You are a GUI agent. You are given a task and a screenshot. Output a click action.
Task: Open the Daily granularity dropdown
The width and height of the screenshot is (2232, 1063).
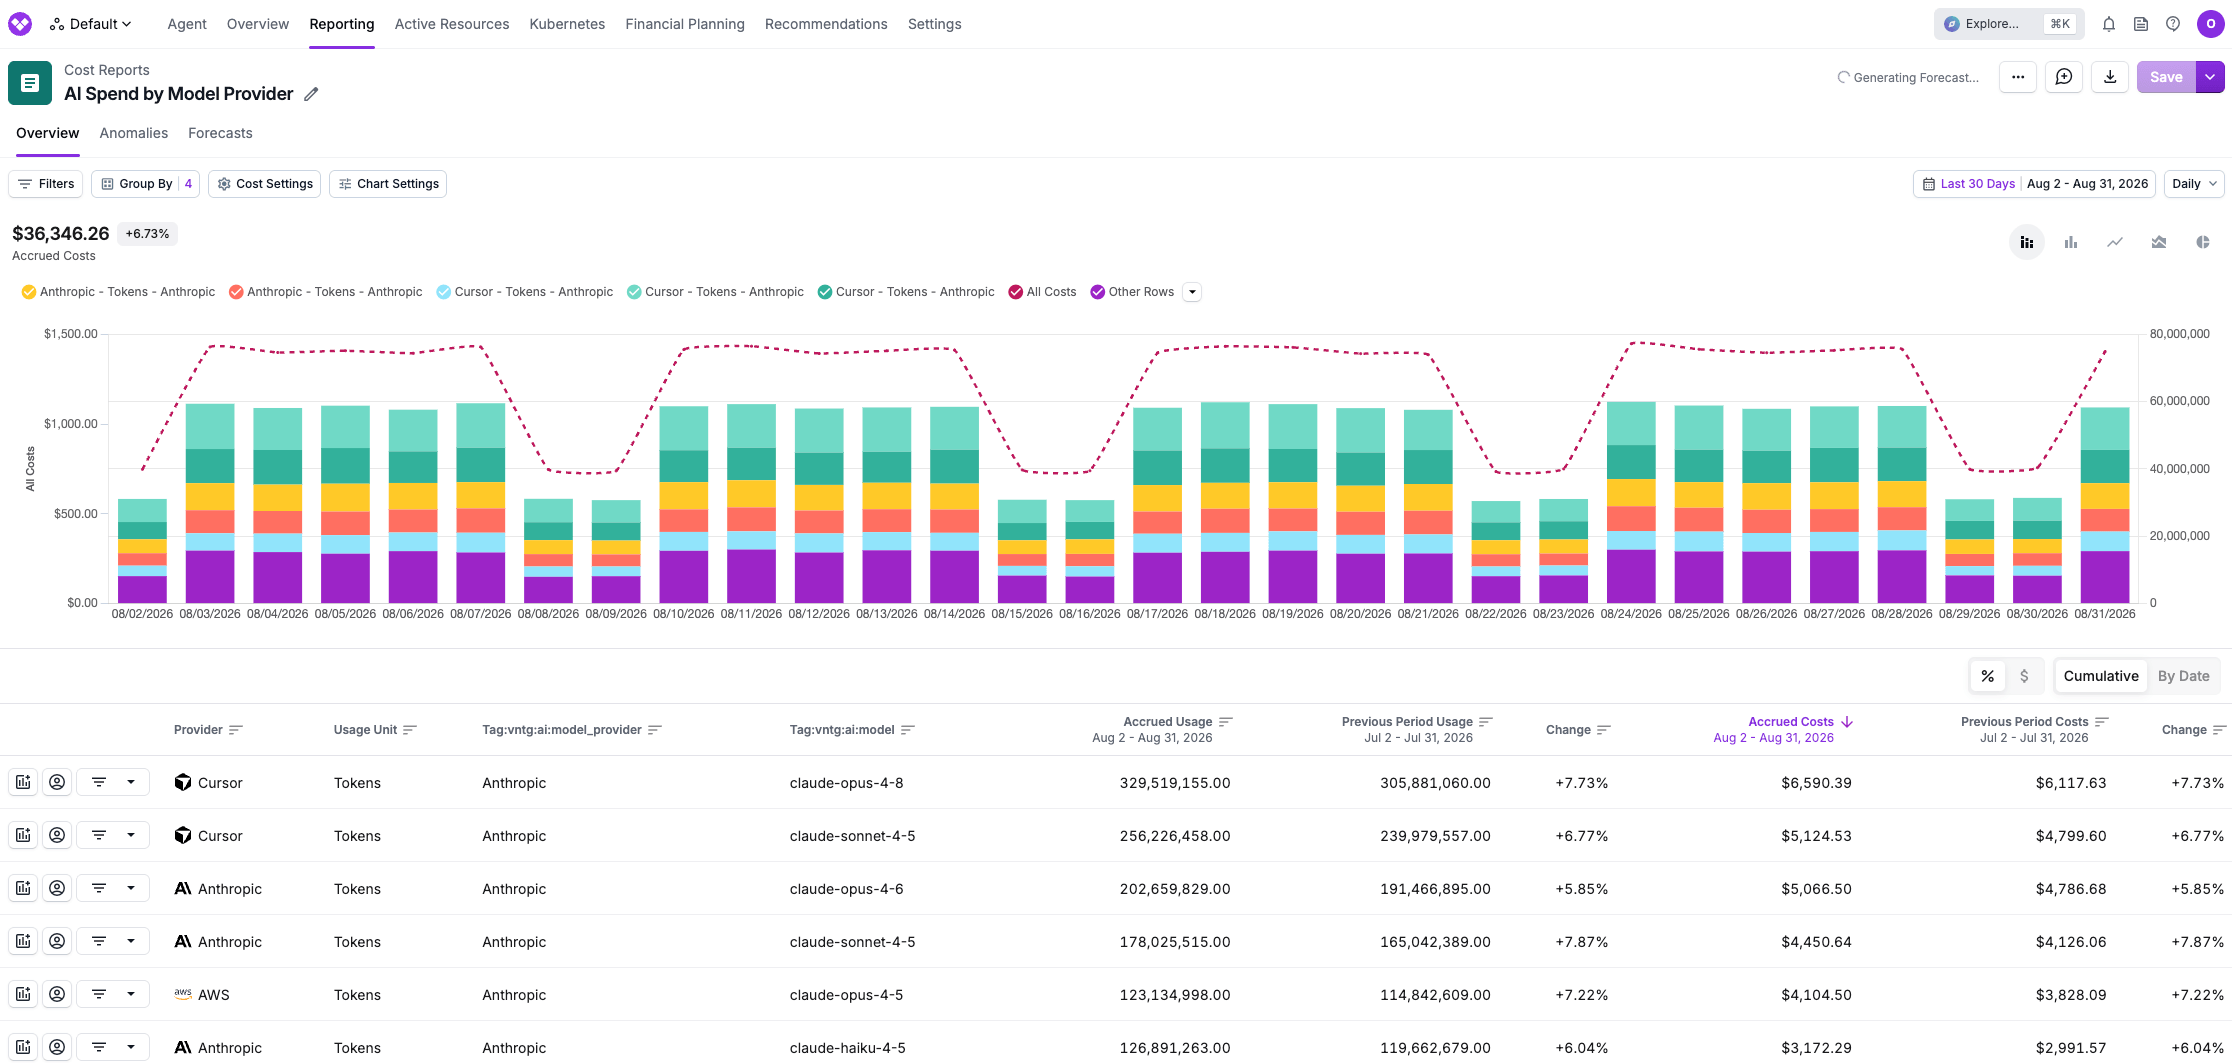pyautogui.click(x=2194, y=184)
